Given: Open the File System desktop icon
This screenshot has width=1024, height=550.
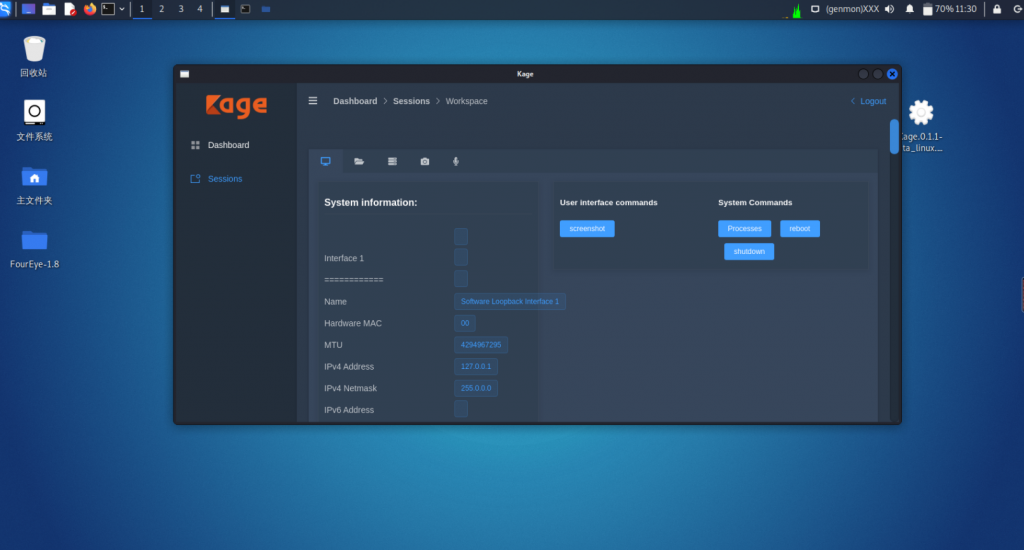Looking at the screenshot, I should tap(34, 120).
